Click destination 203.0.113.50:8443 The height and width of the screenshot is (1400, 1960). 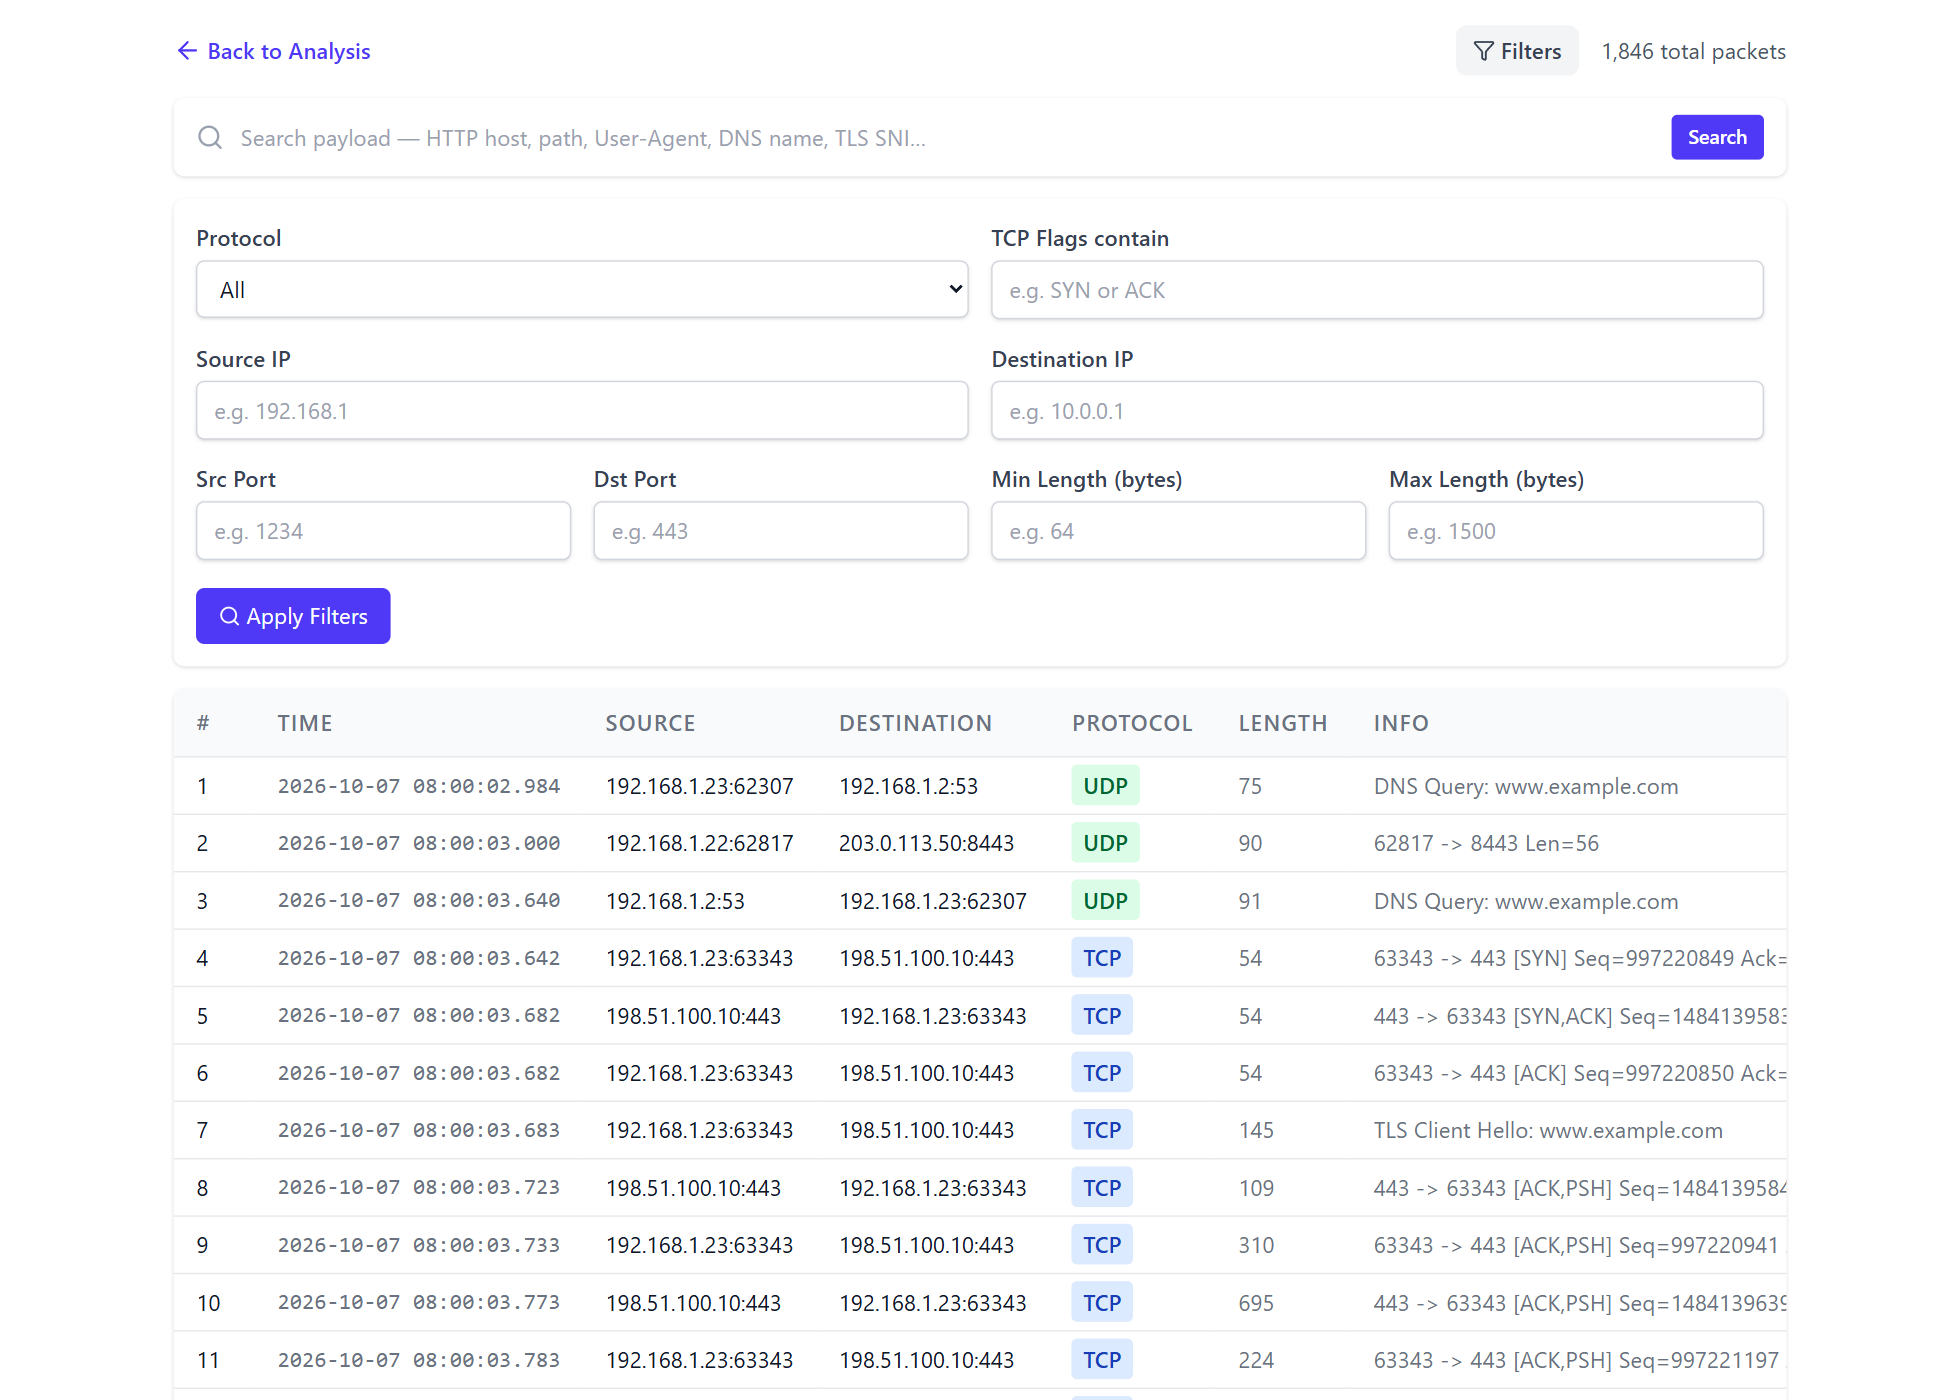[x=926, y=843]
